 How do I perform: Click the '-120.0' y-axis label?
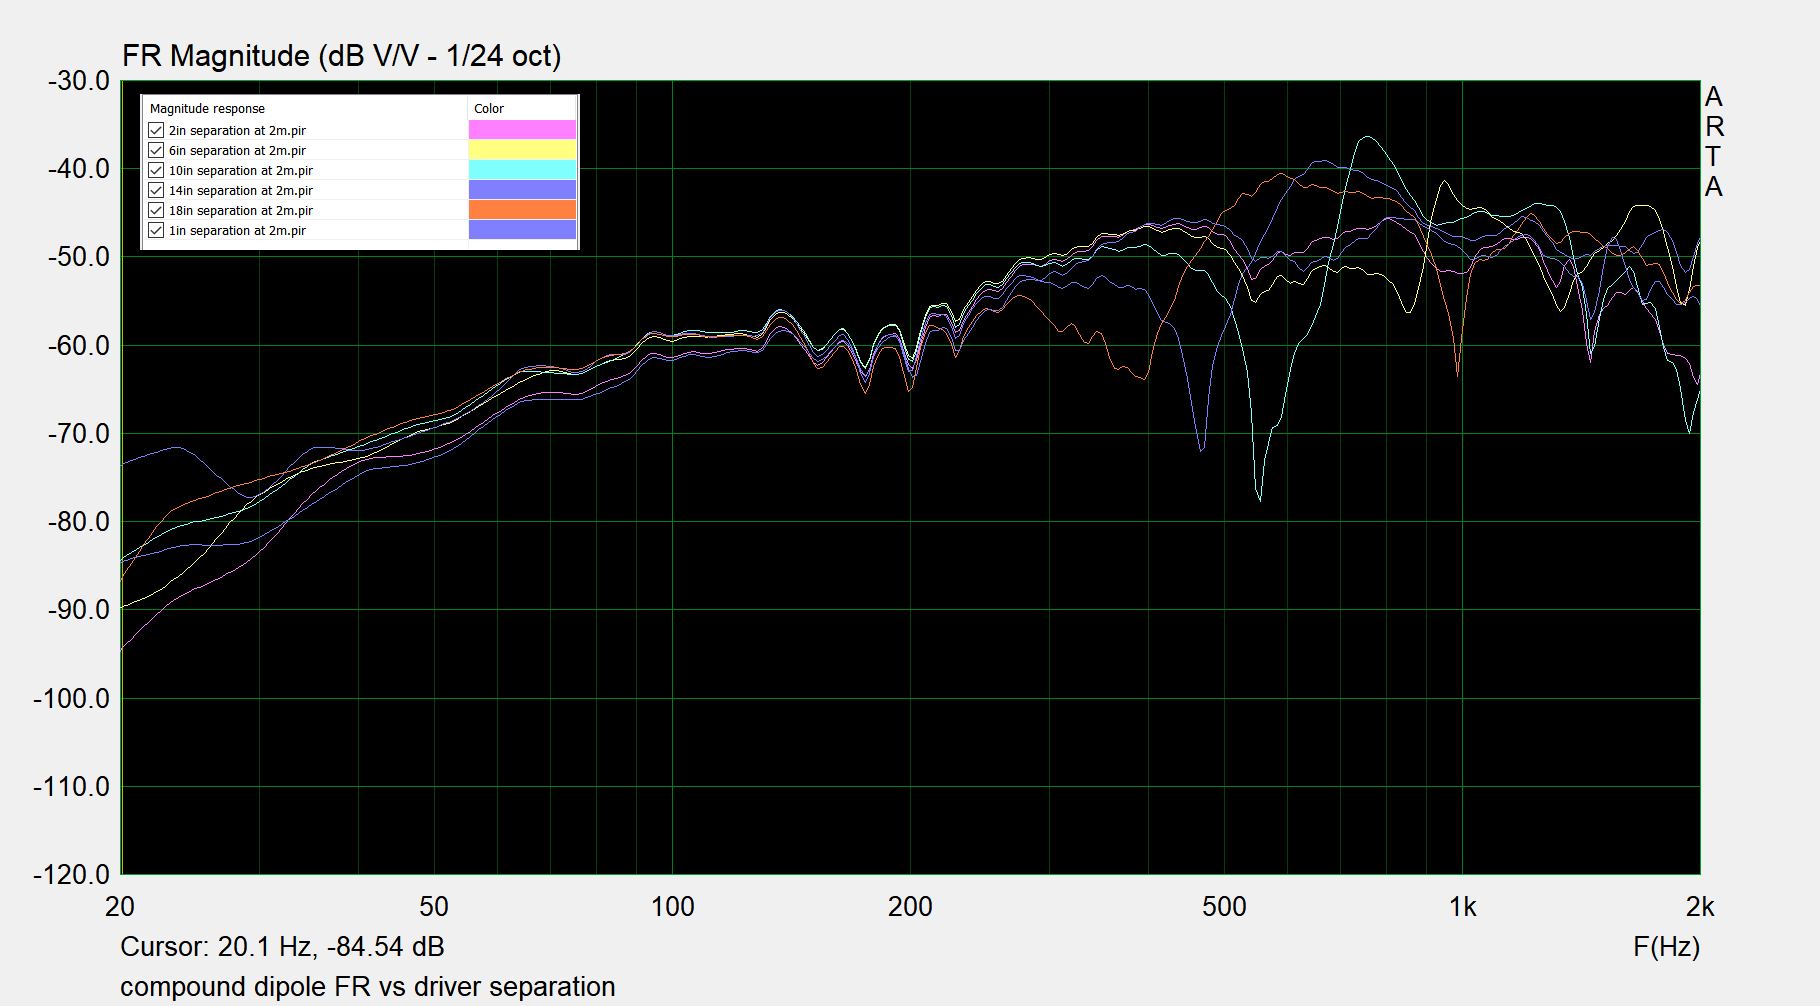coord(72,874)
